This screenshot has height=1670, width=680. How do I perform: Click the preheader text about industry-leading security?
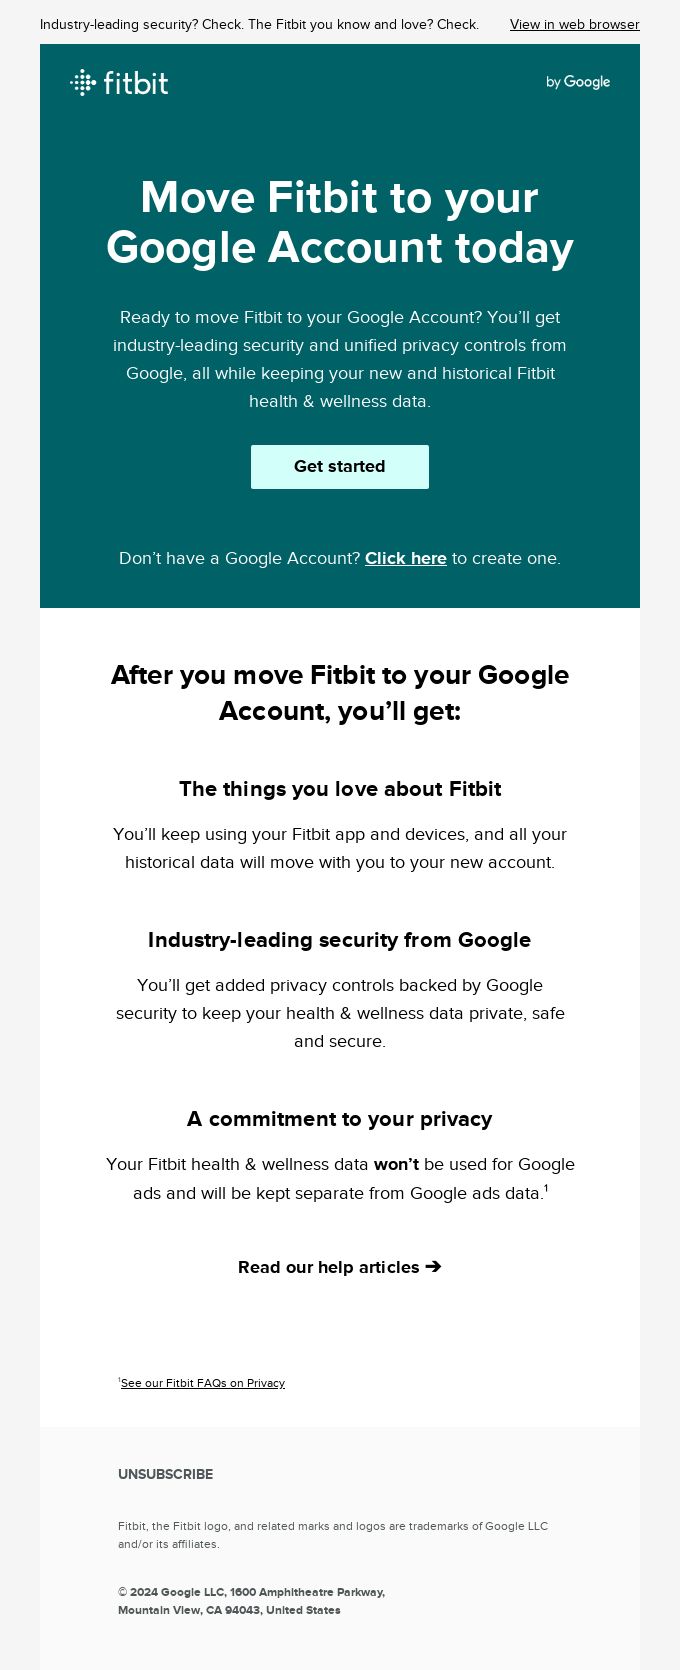click(x=257, y=24)
